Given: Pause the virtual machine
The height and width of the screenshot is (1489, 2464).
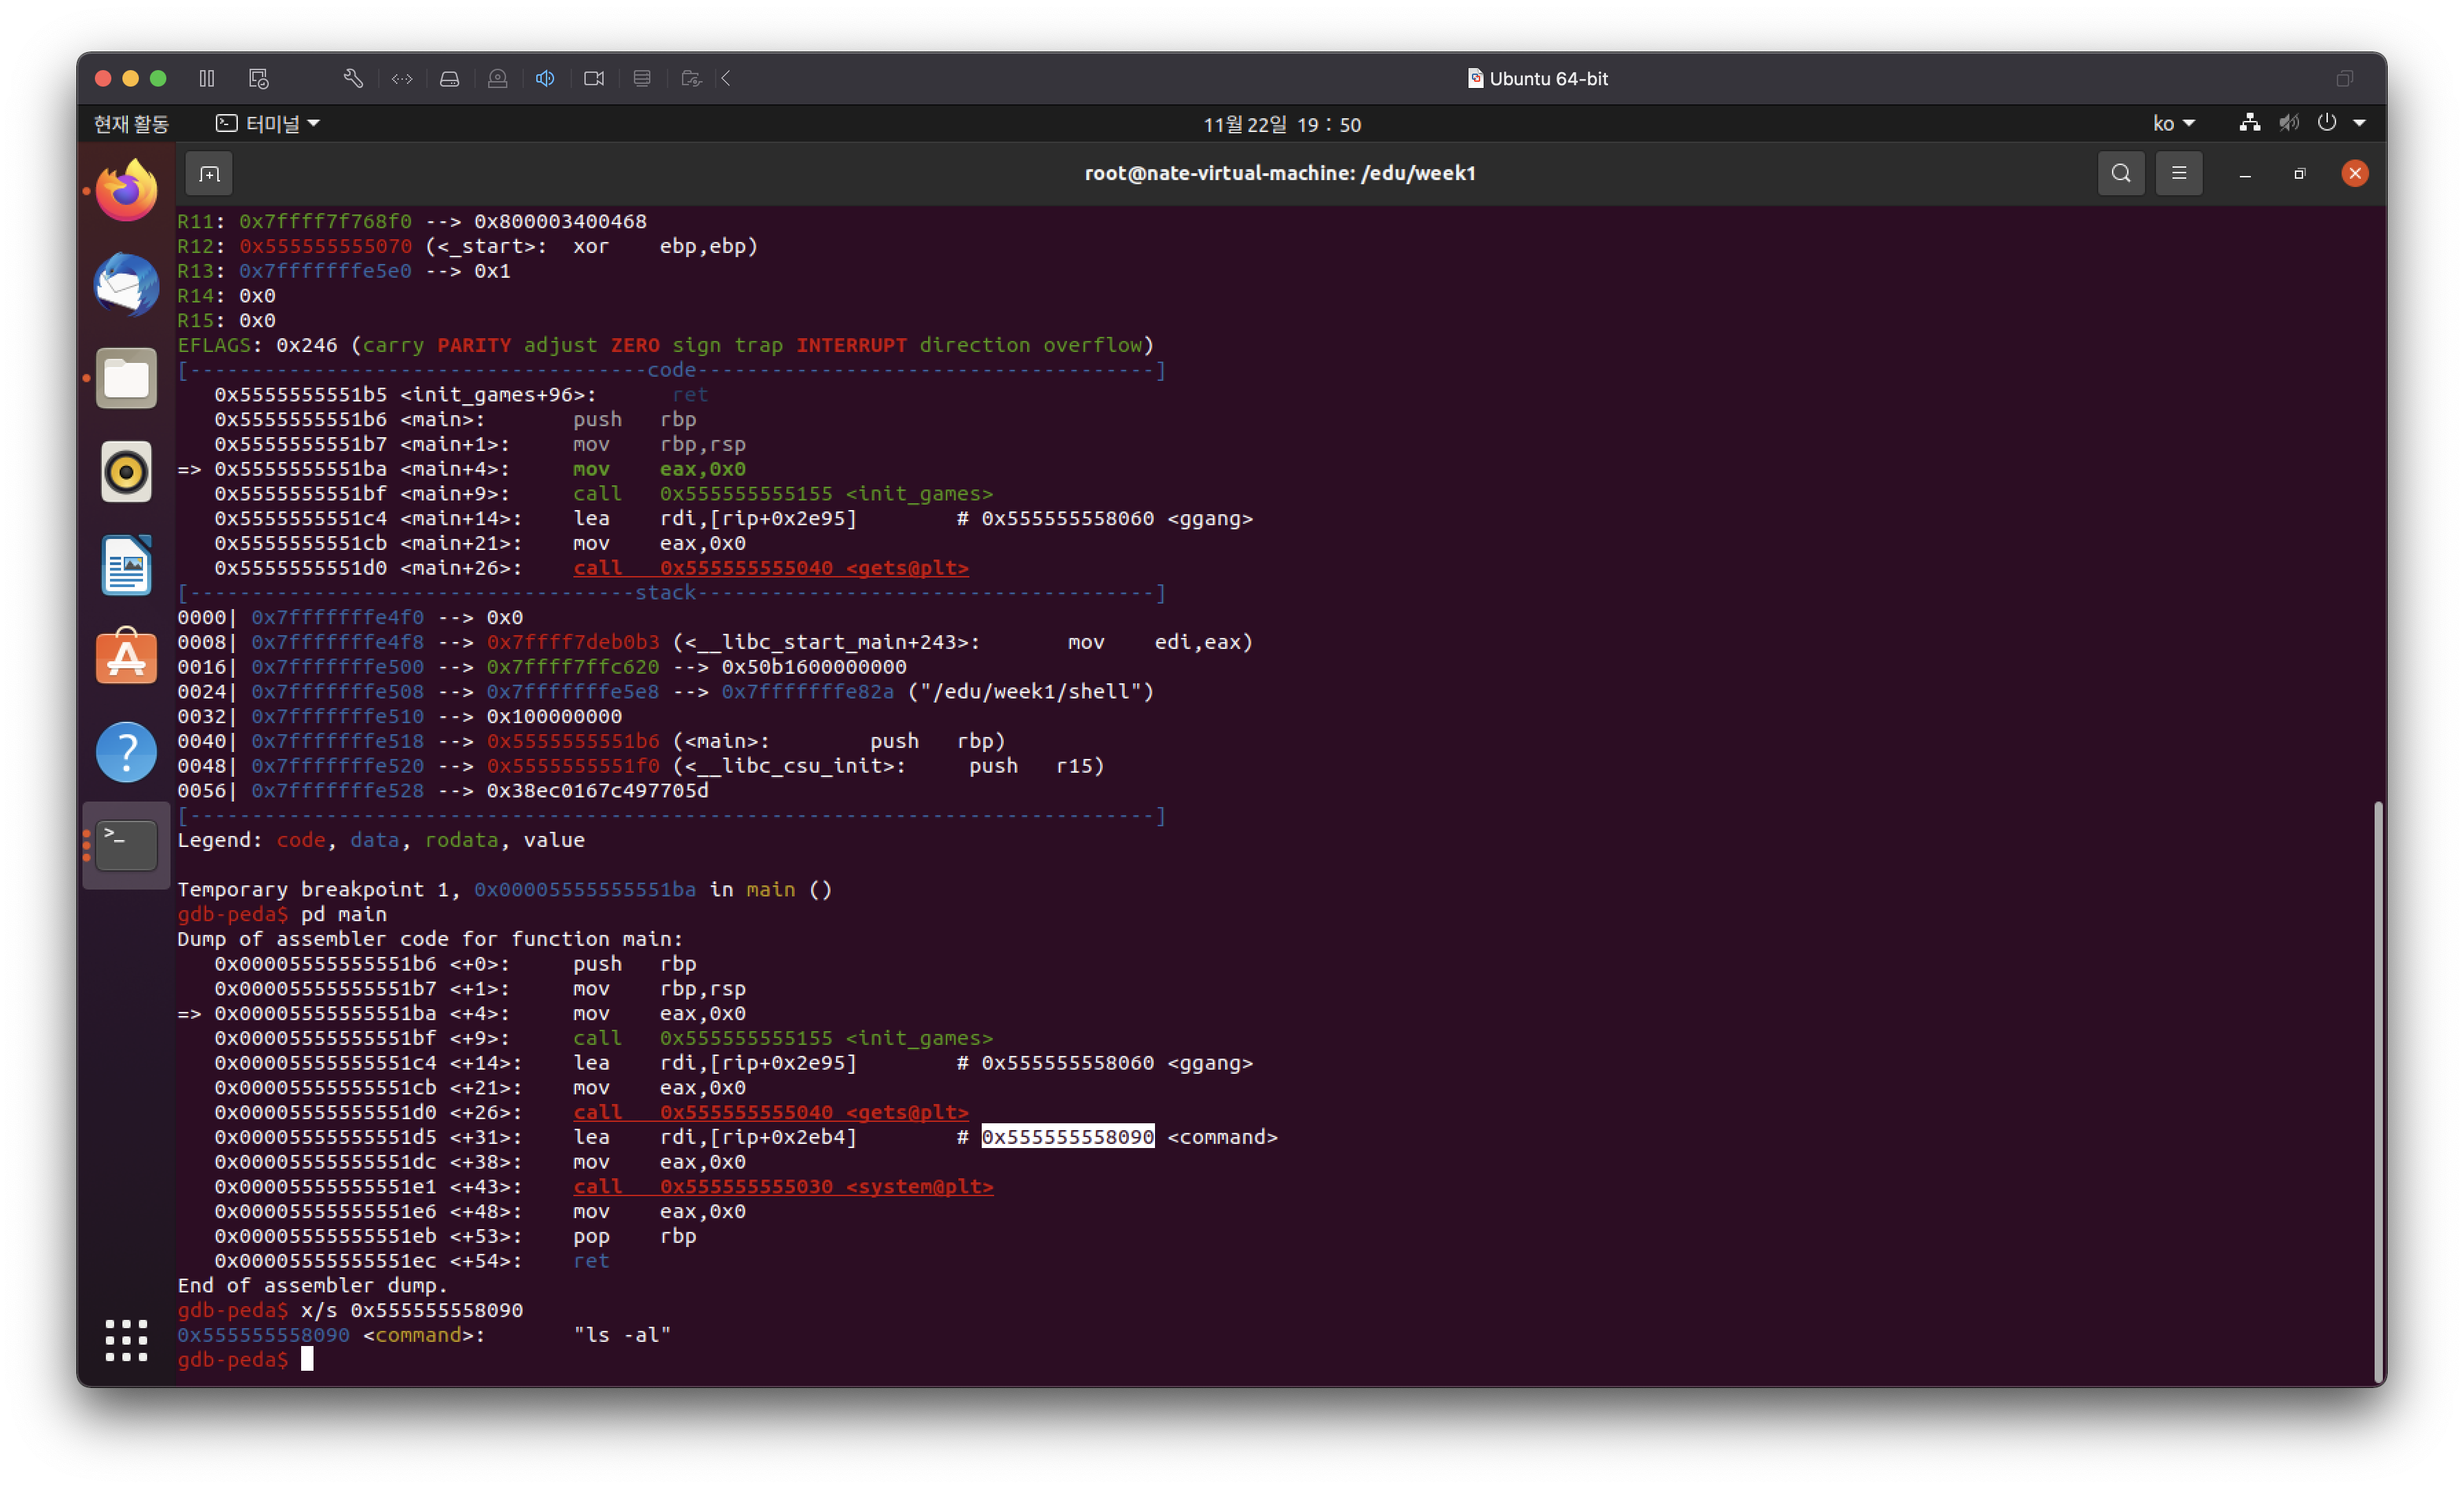Looking at the screenshot, I should click(x=207, y=78).
